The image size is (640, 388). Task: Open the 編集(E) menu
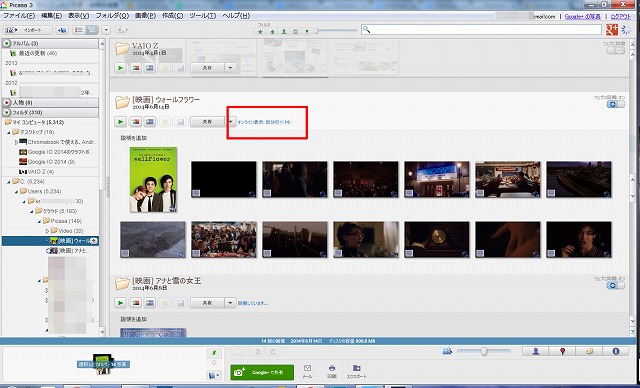tap(51, 16)
